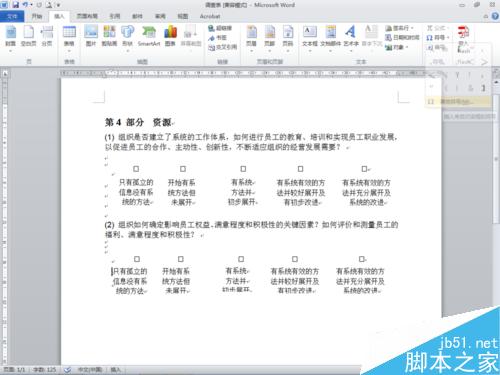
Task: Tick checkbox above 有系统方法并 in question (1)
Action: pos(243,169)
